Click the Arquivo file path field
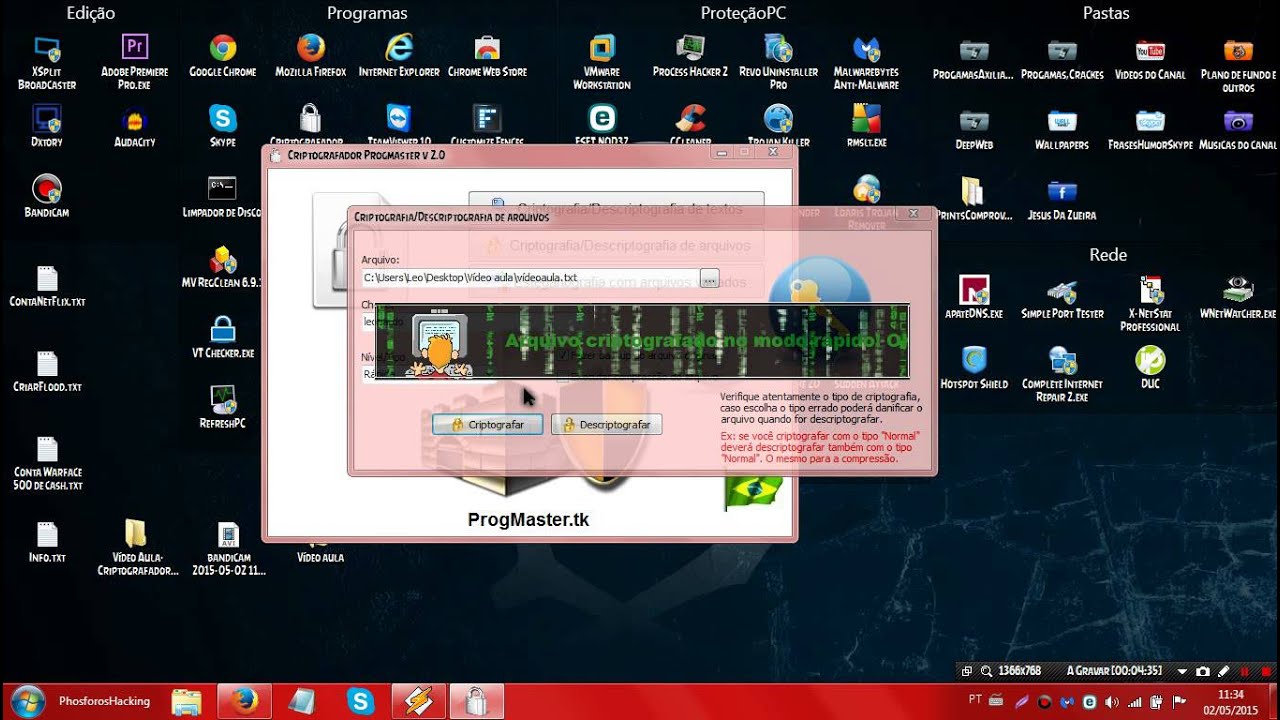1280x720 pixels. (x=530, y=278)
